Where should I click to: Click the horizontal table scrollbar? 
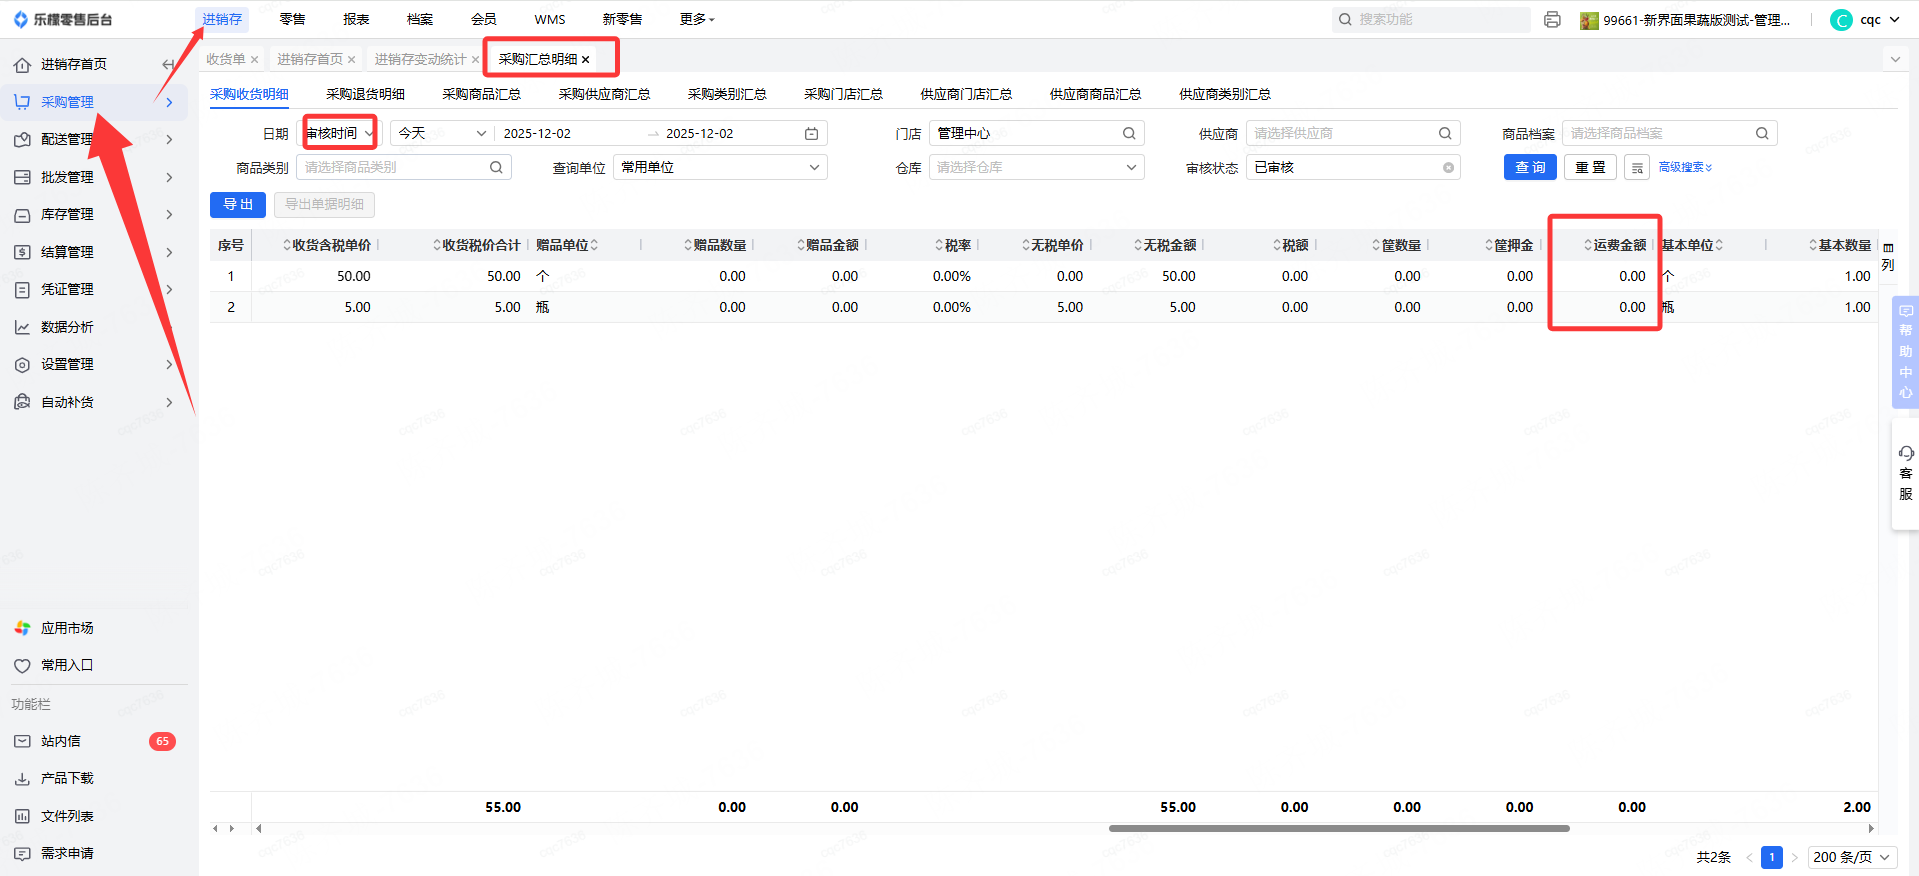(1339, 828)
